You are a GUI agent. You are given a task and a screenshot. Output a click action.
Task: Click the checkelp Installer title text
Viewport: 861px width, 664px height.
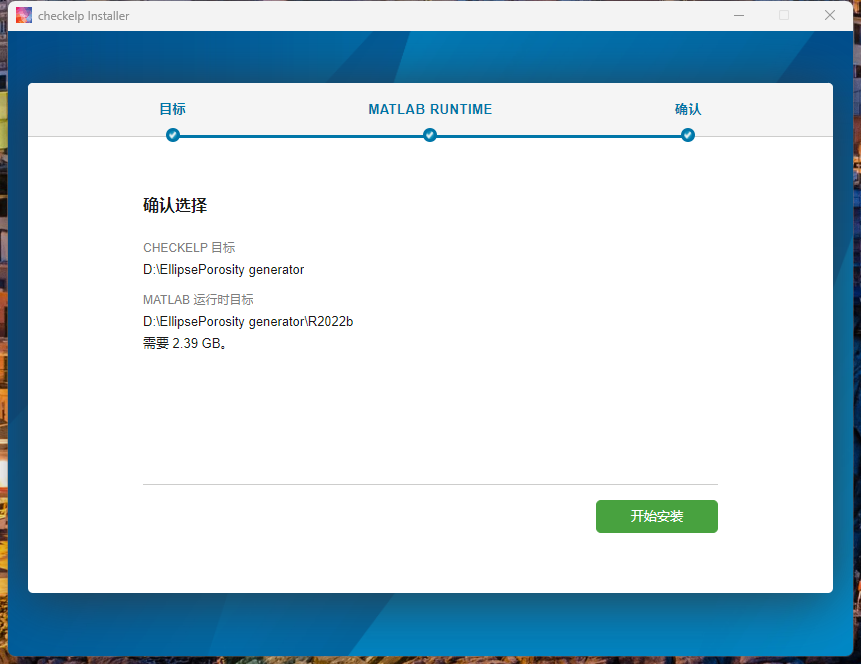click(83, 16)
